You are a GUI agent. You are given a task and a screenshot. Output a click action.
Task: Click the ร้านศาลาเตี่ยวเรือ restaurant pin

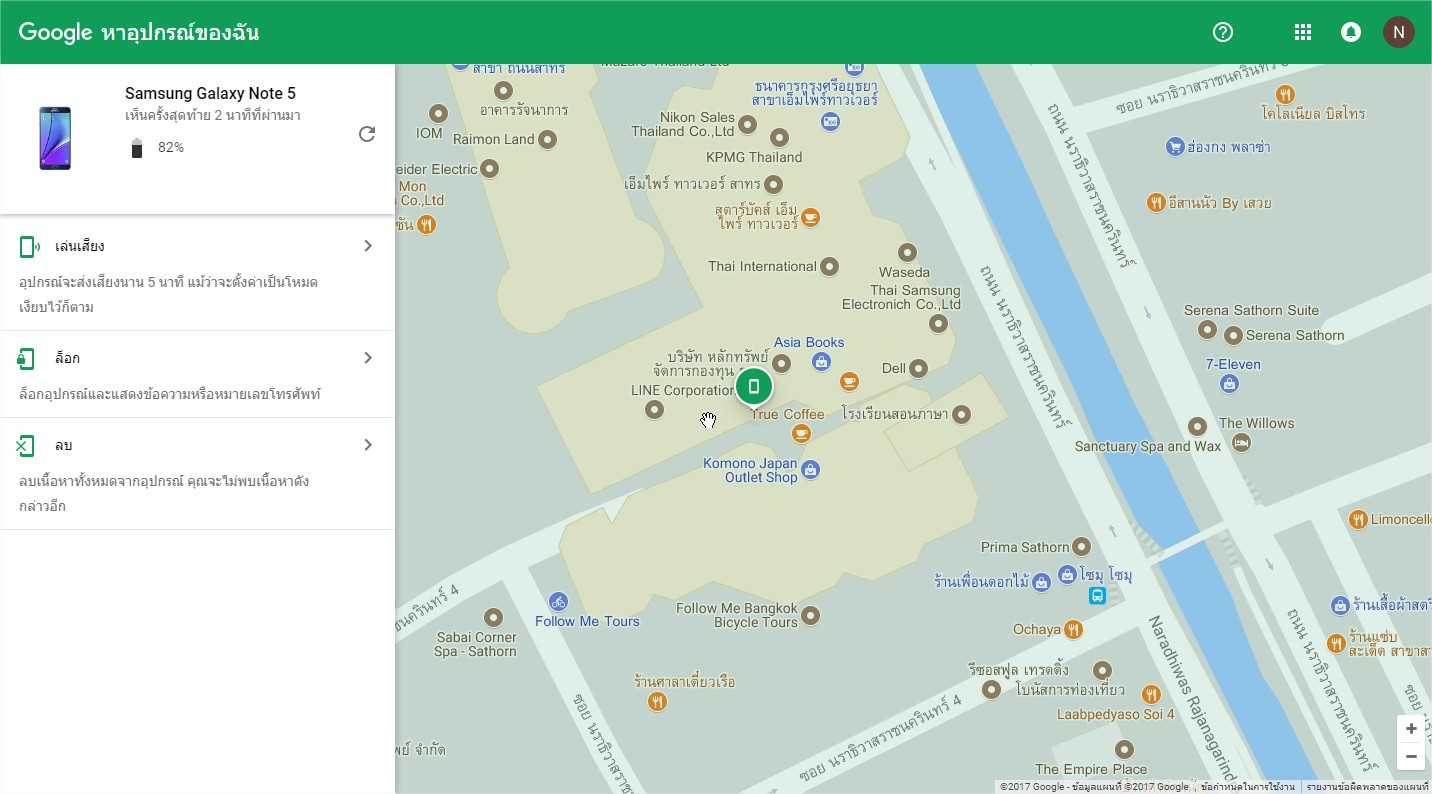(x=657, y=702)
